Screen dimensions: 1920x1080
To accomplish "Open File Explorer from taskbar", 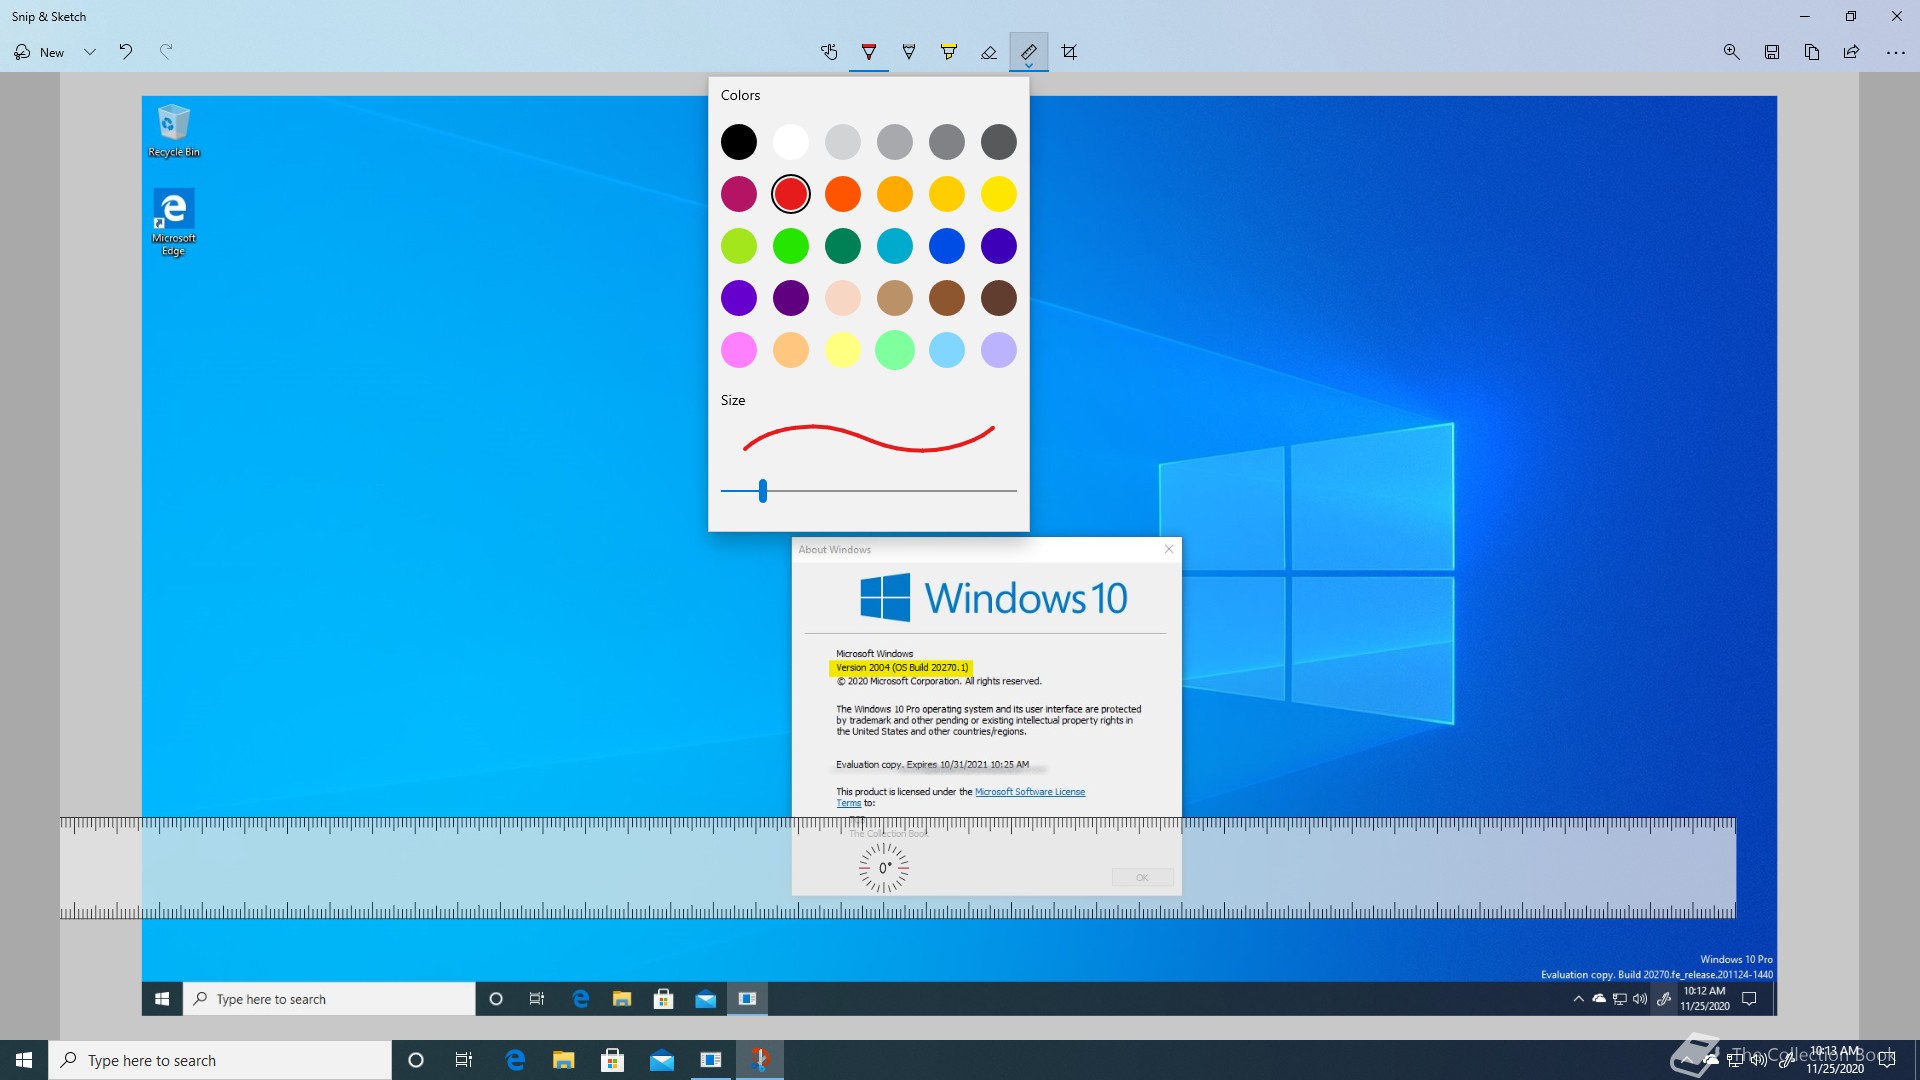I will 564,1060.
